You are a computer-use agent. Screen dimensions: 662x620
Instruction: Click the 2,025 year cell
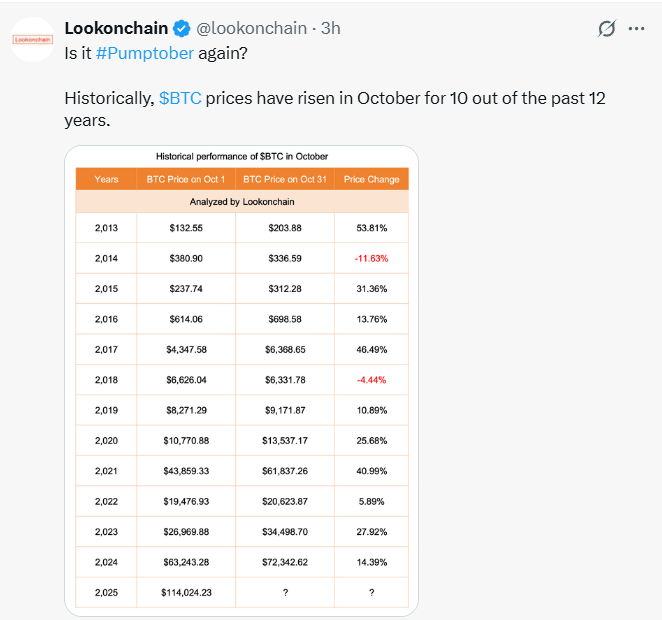[x=106, y=592]
